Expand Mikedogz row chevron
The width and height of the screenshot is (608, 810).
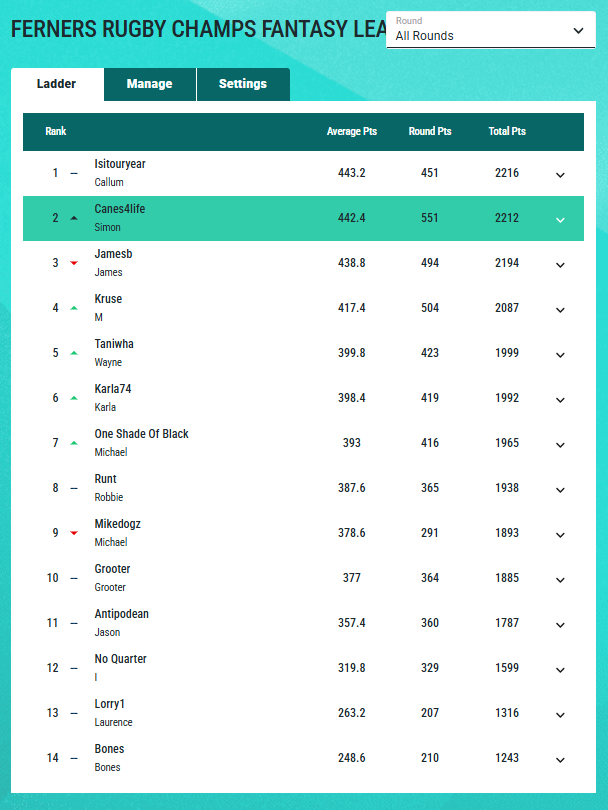pos(560,534)
